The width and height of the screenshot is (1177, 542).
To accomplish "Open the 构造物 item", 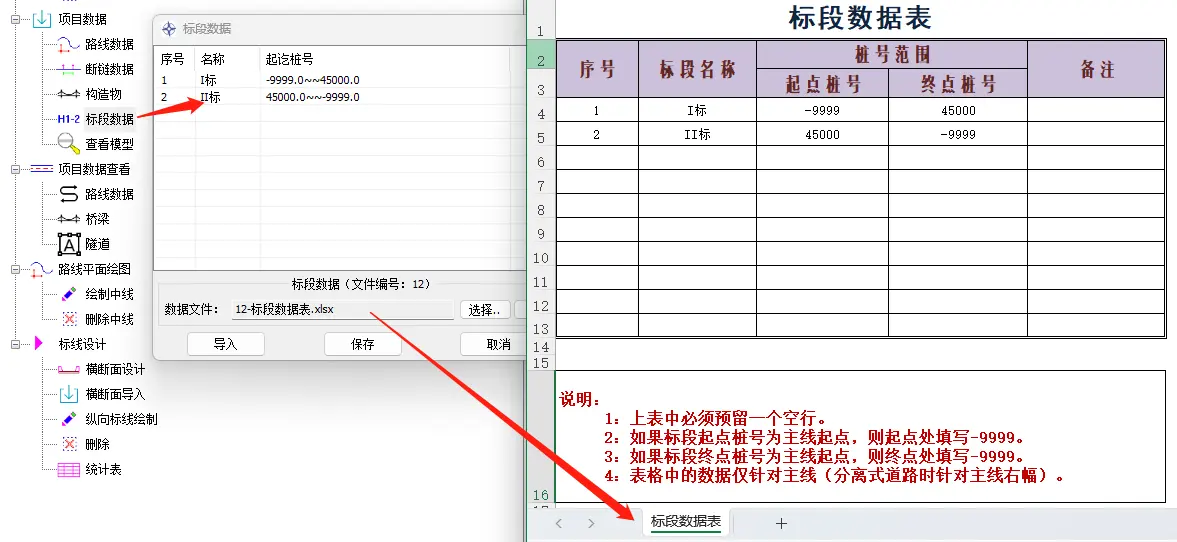I will click(x=103, y=94).
